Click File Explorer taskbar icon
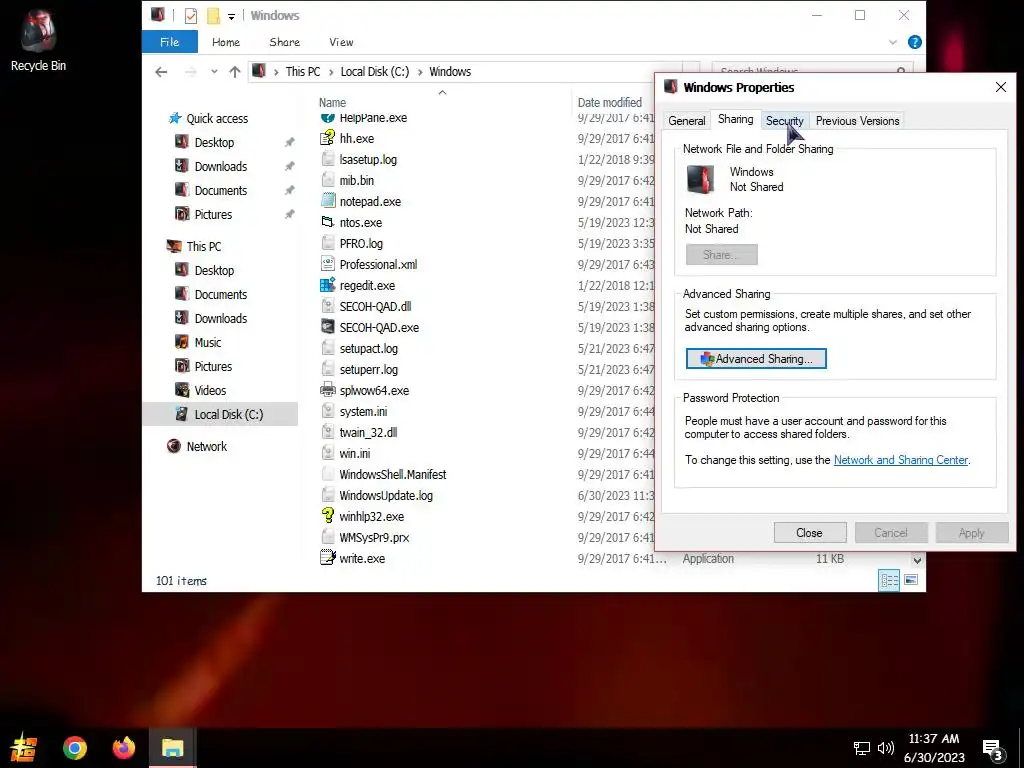The image size is (1024, 768). (172, 748)
